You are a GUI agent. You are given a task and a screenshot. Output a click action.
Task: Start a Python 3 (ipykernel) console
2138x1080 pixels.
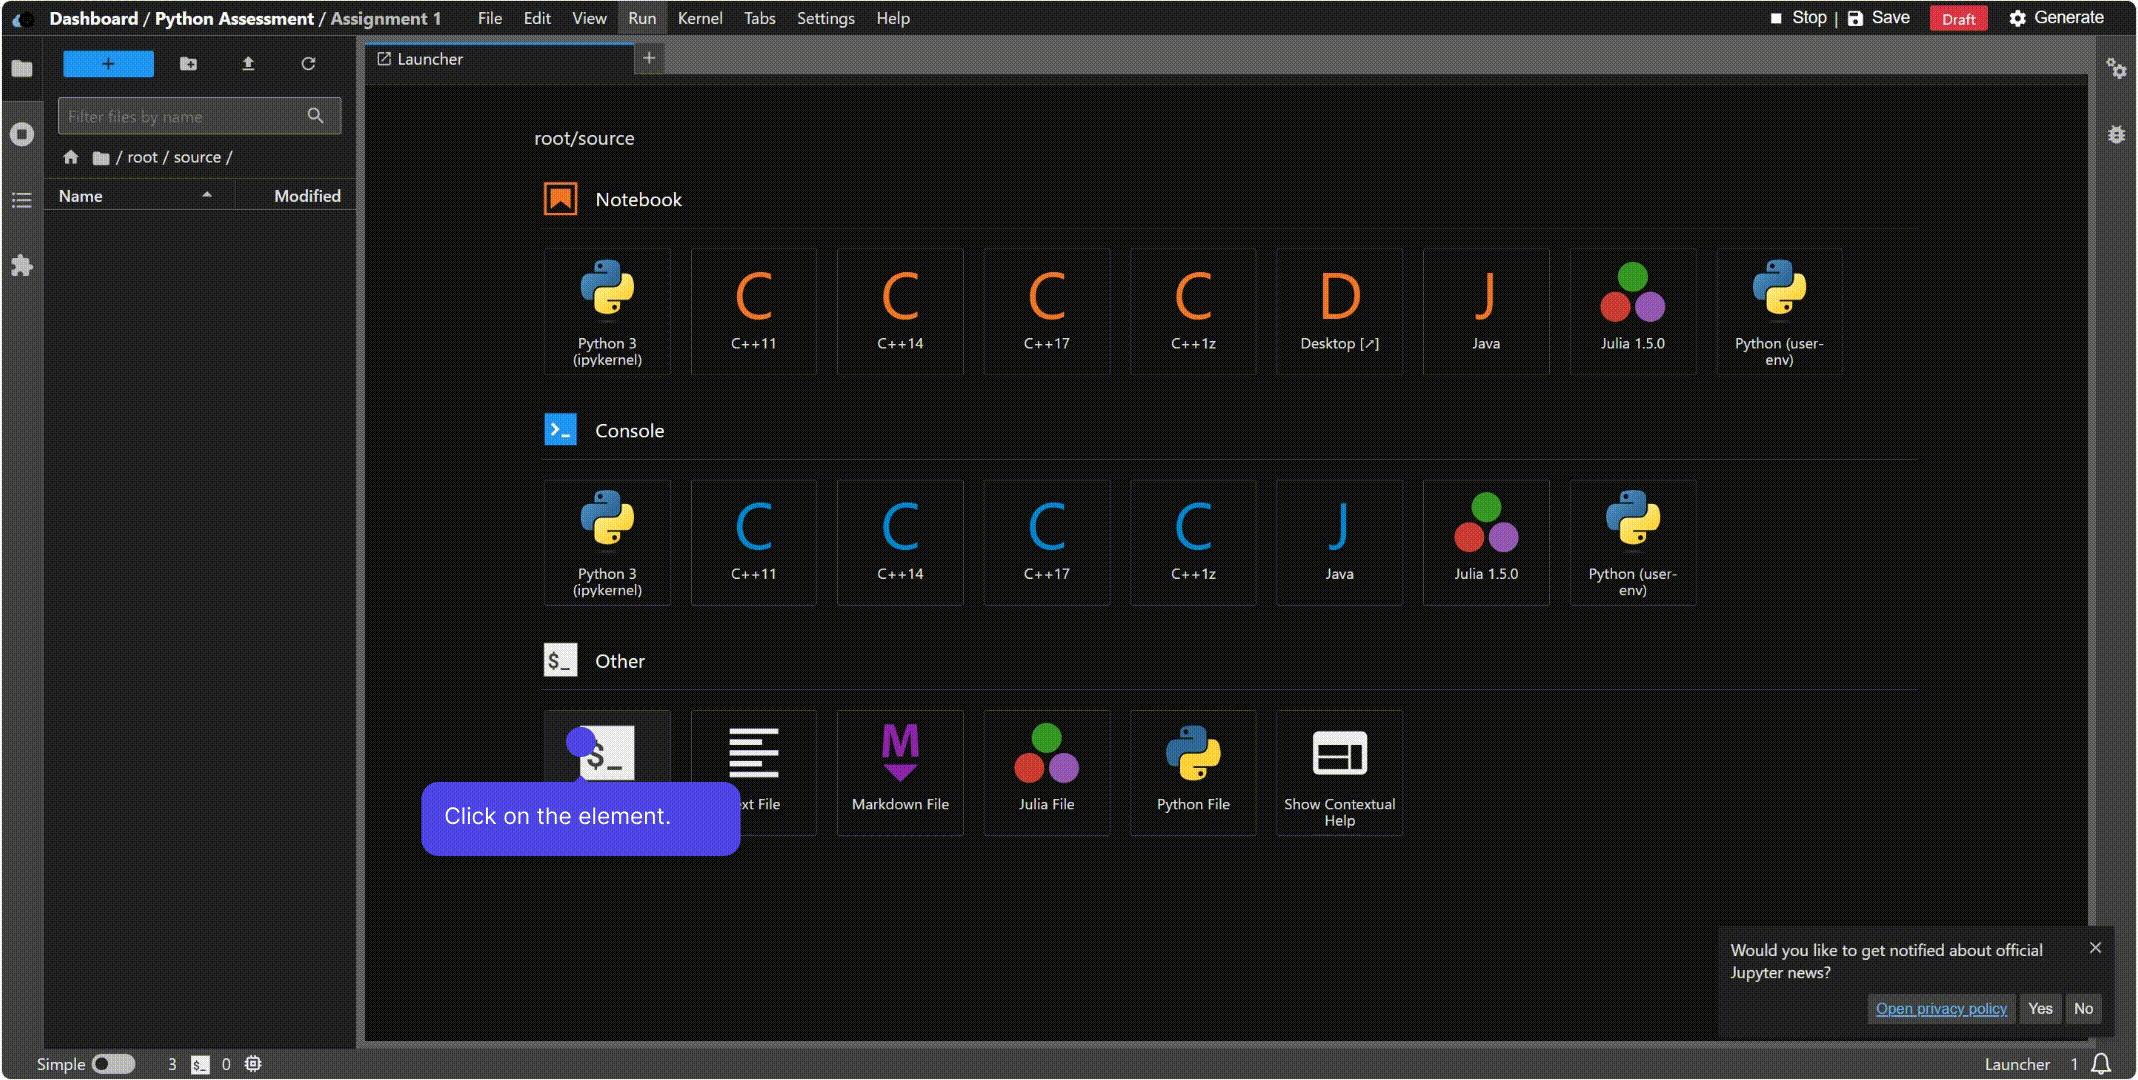coord(607,542)
